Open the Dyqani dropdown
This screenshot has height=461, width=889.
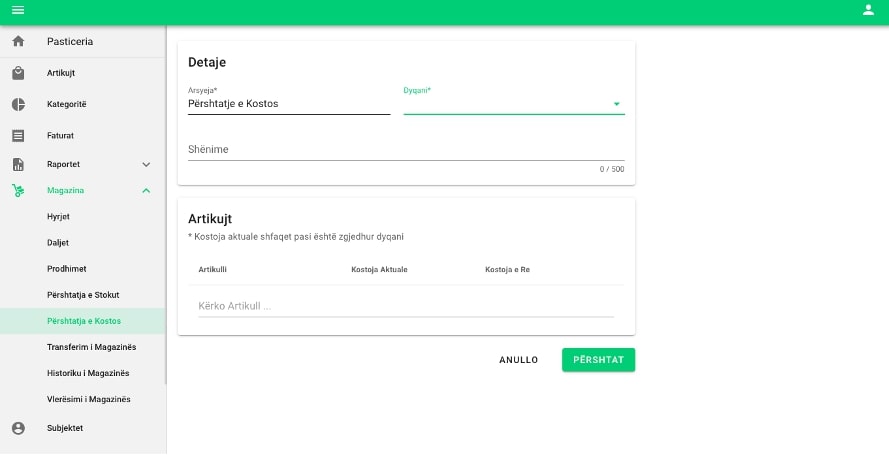(513, 104)
